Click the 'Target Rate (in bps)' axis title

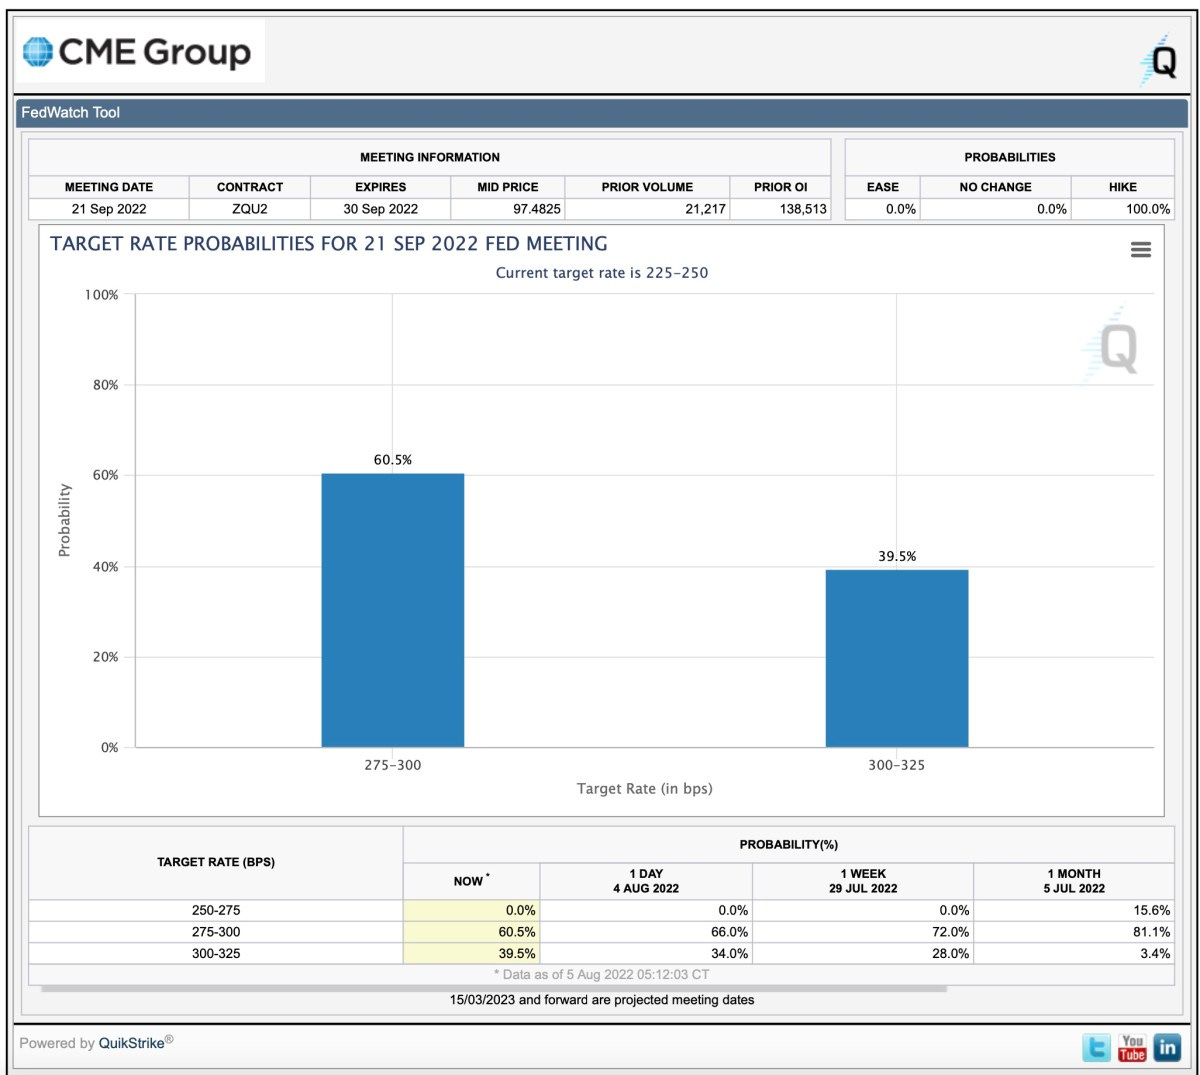[645, 789]
